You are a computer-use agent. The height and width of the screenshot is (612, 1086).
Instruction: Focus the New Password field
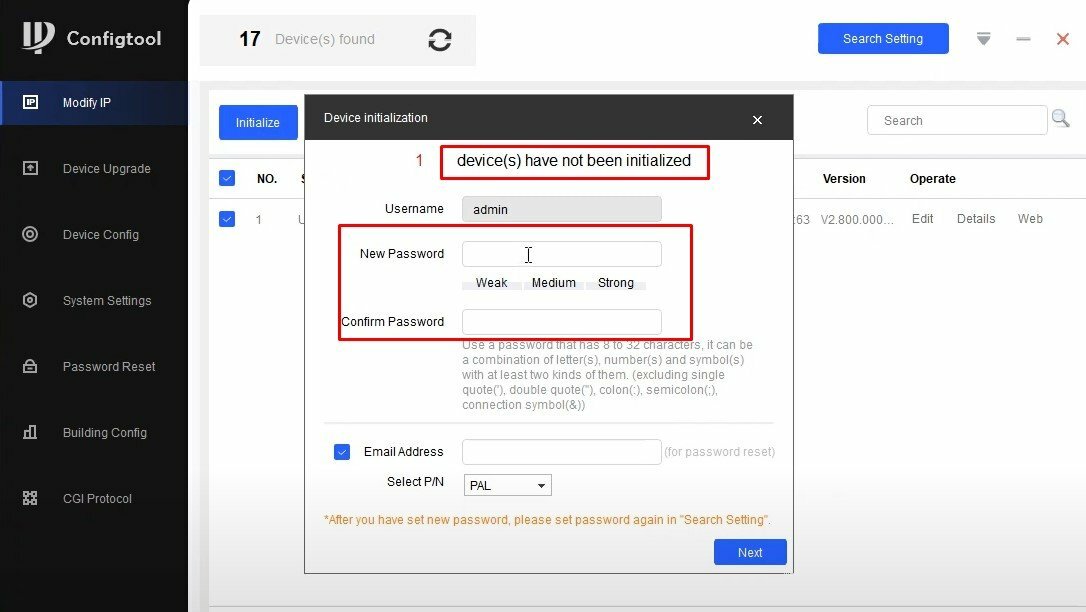point(562,254)
